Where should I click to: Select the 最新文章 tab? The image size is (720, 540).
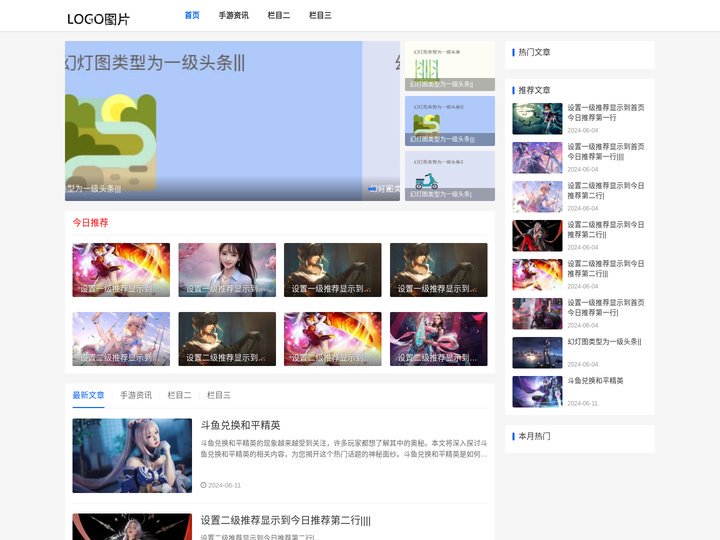88,395
